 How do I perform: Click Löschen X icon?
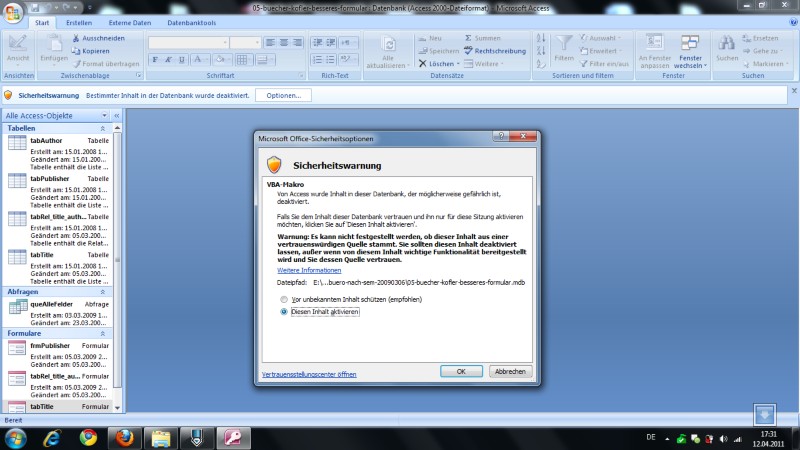pyautogui.click(x=422, y=64)
